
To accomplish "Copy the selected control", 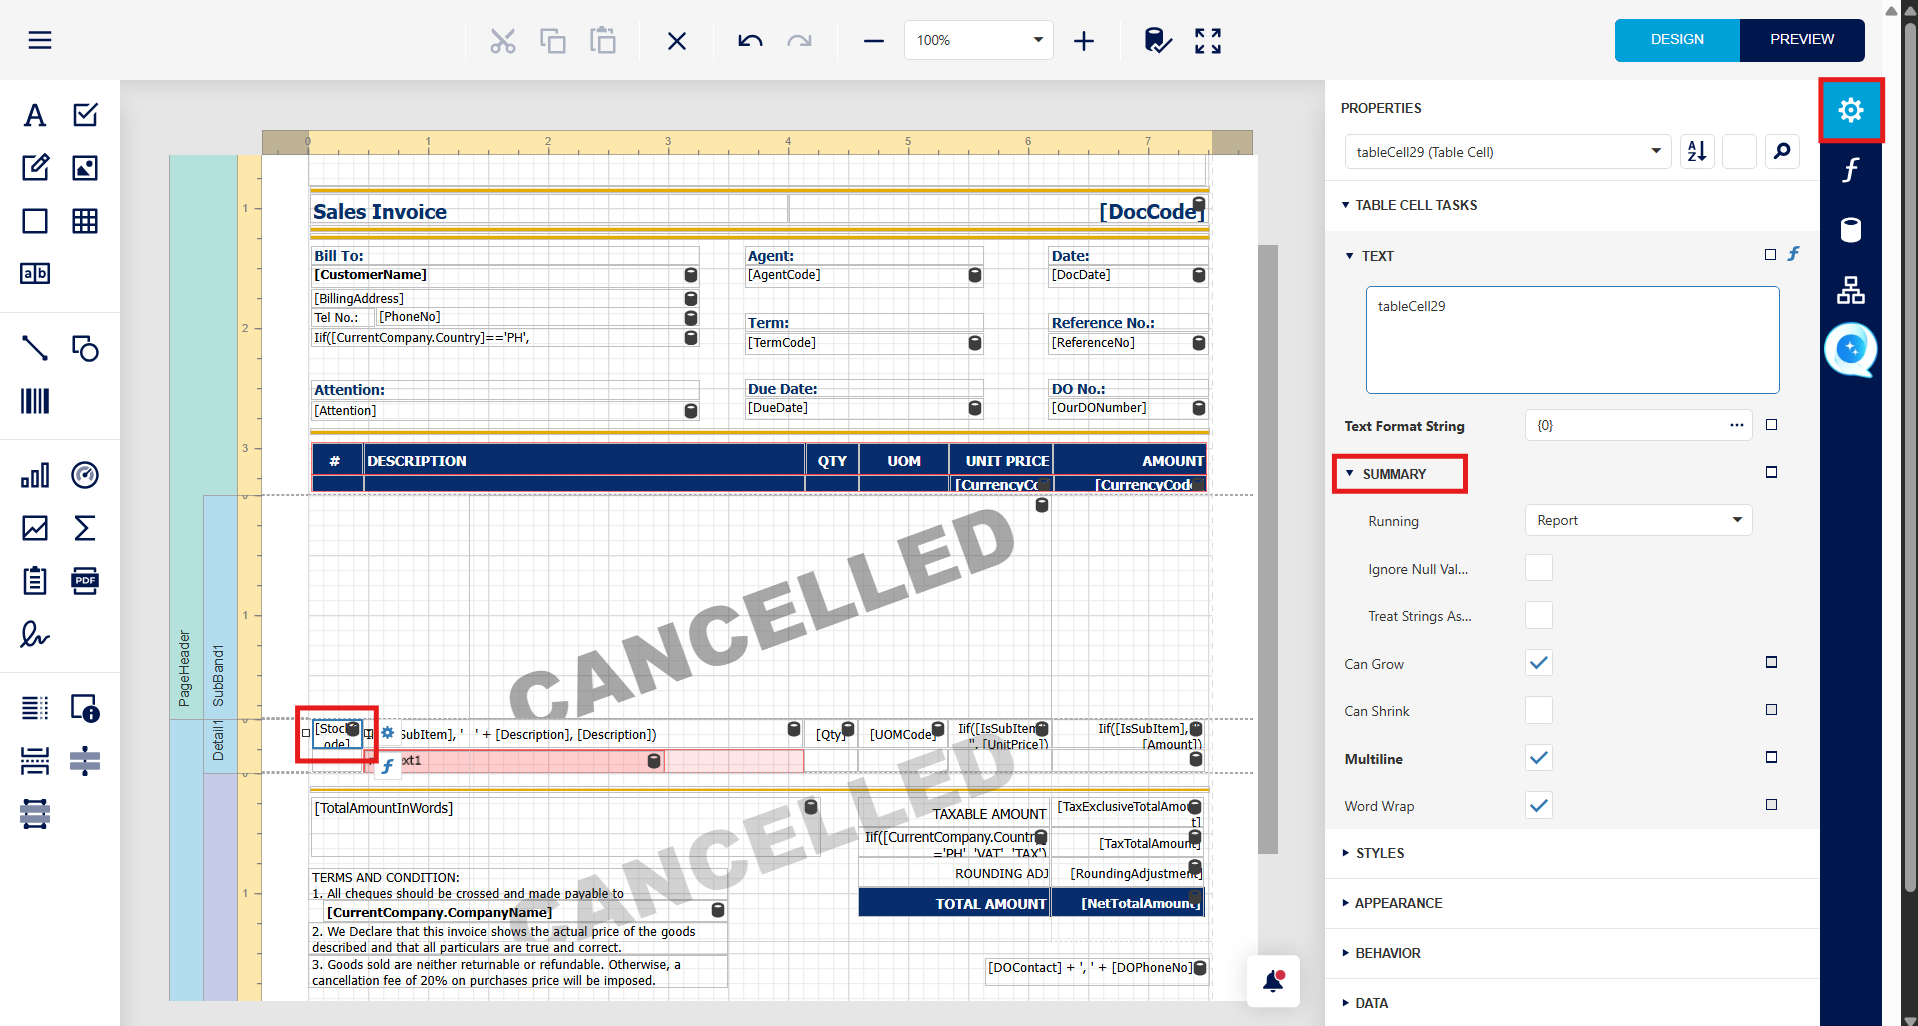I will [553, 40].
